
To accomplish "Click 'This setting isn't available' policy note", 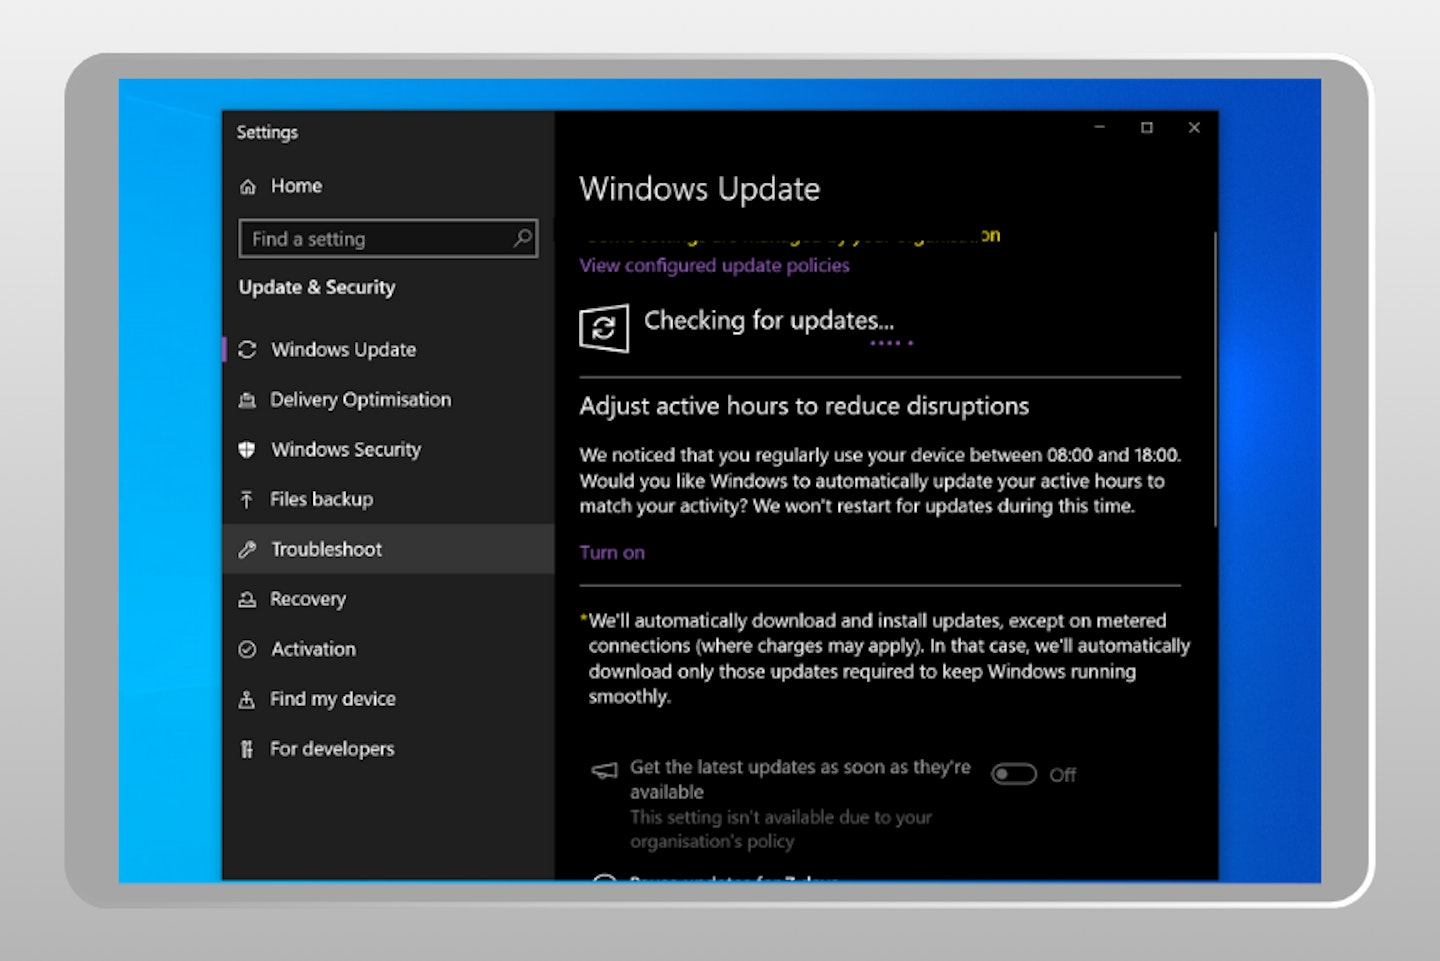I will pos(780,829).
